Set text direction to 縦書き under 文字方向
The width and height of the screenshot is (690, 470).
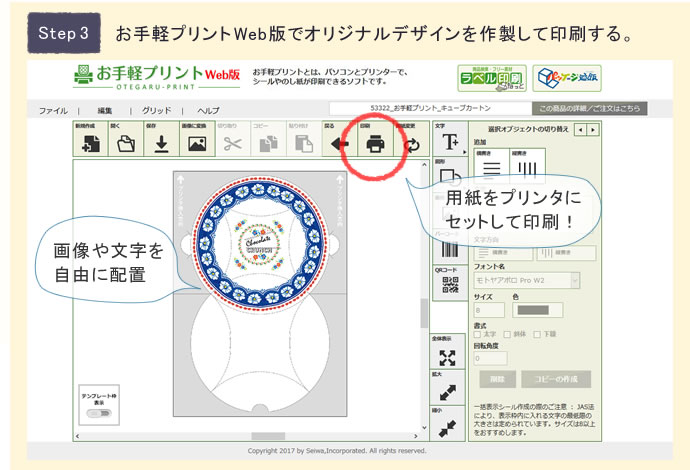pyautogui.click(x=566, y=253)
